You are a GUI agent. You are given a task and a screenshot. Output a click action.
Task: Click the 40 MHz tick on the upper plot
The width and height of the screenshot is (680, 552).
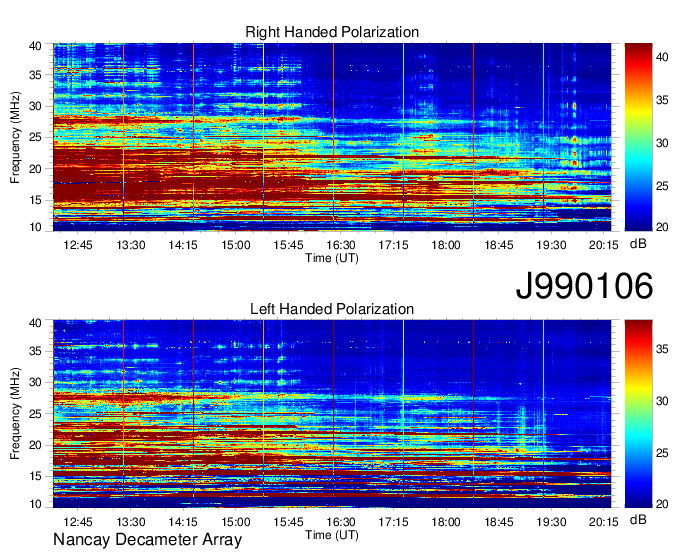coord(35,46)
